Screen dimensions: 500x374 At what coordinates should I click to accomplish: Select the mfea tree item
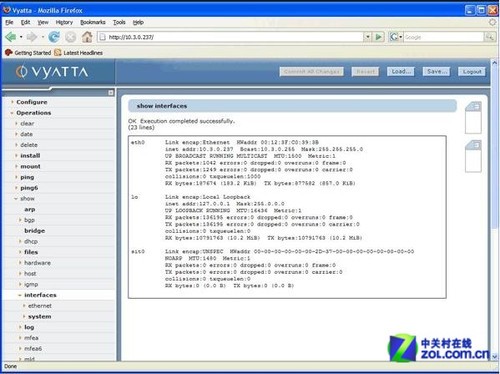click(x=31, y=338)
